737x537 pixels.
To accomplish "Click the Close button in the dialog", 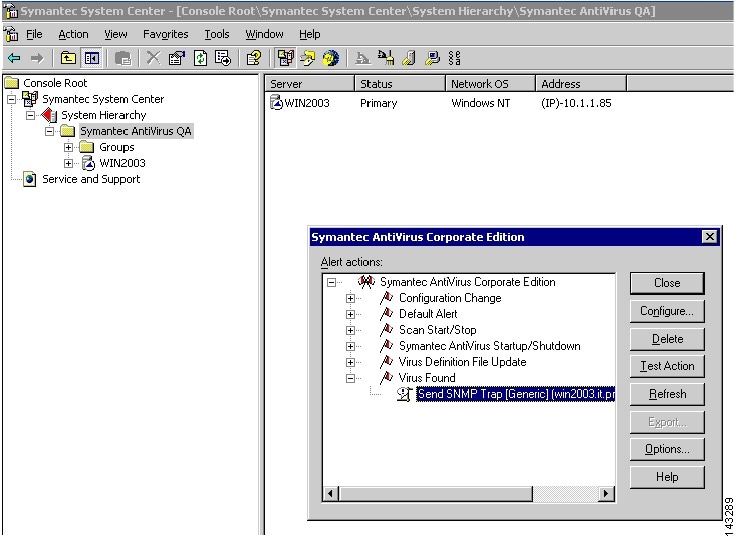I will coord(667,283).
